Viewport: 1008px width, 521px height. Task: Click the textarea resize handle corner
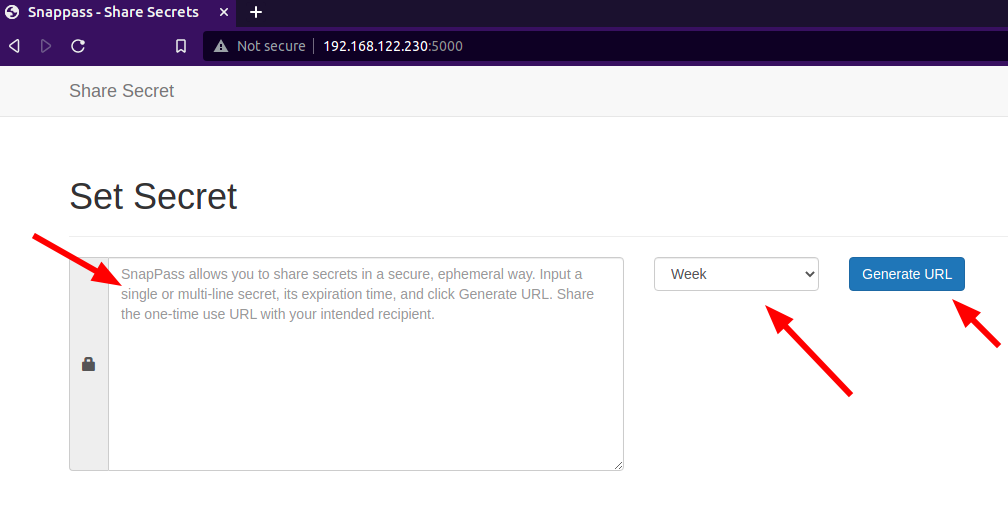click(618, 465)
